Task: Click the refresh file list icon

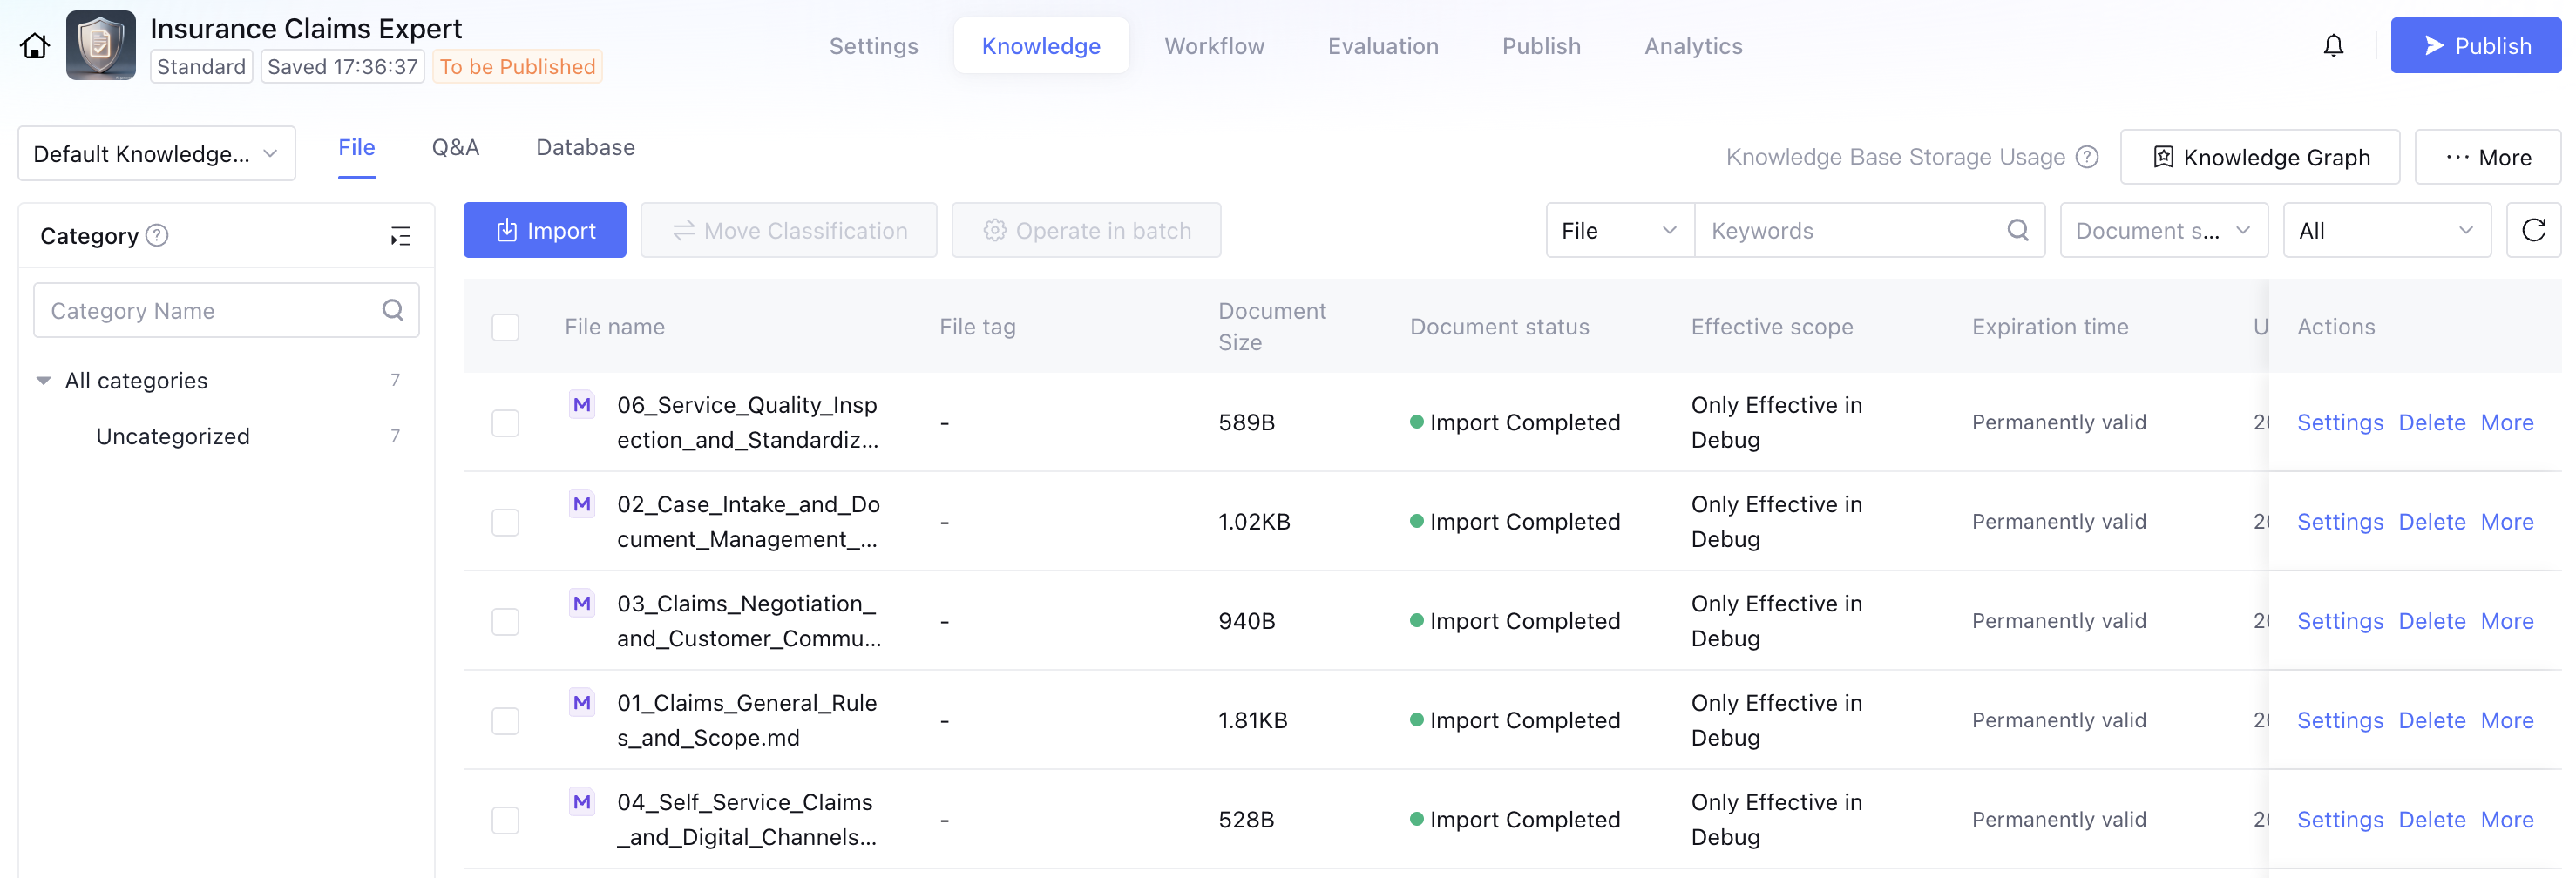Action: (x=2532, y=230)
